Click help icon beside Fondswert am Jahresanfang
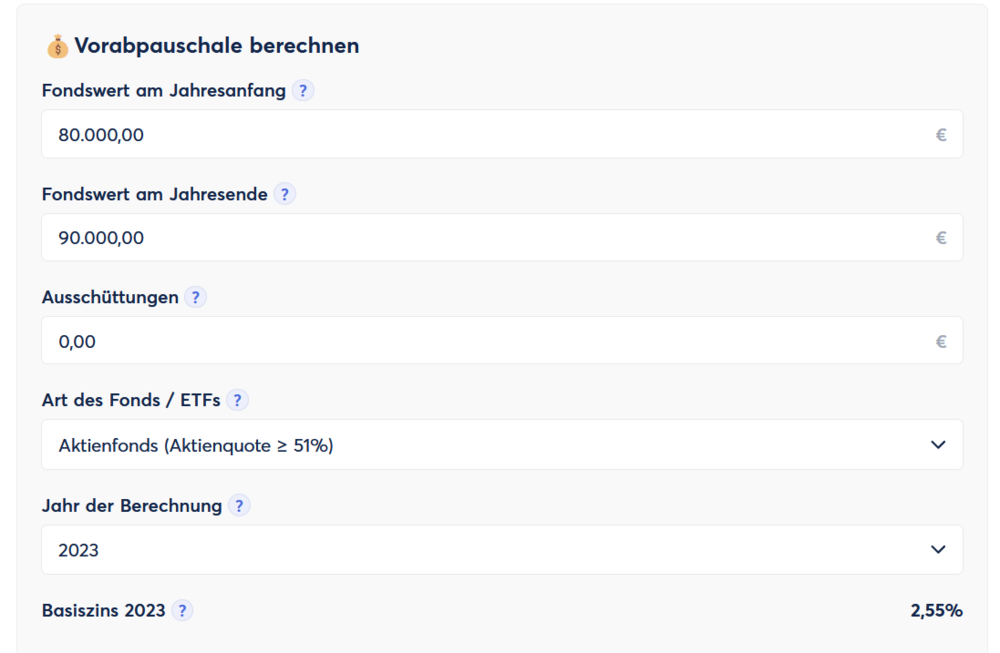1000x653 pixels. tap(303, 91)
